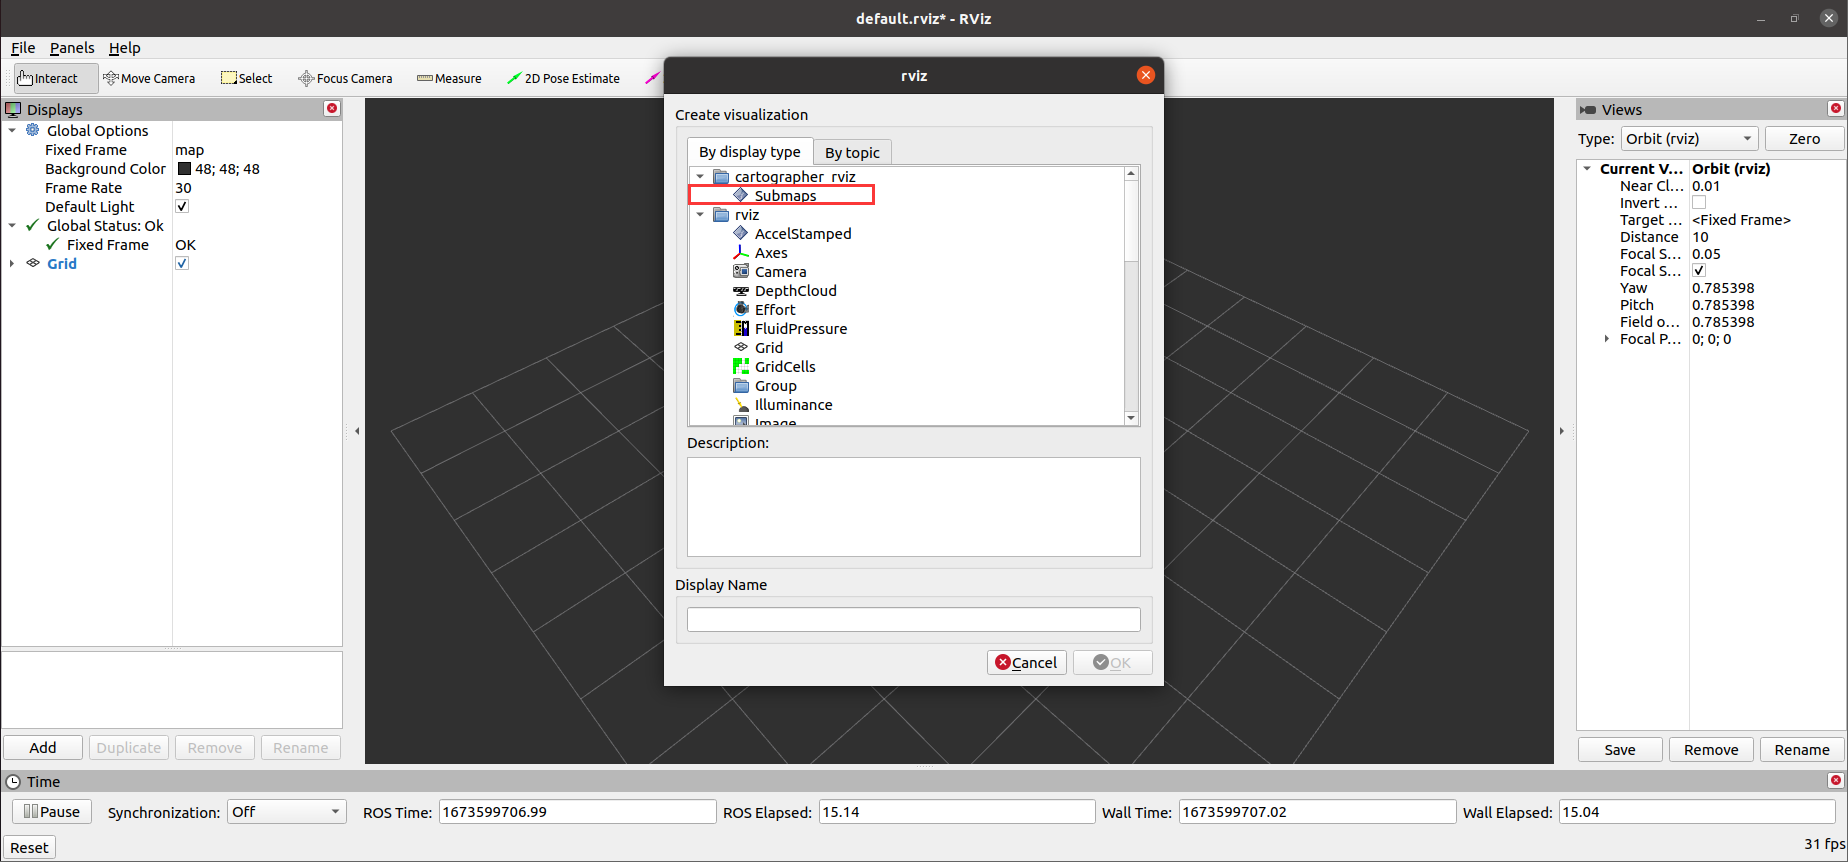
Task: Collapse the Global Status tree node
Action: click(12, 225)
